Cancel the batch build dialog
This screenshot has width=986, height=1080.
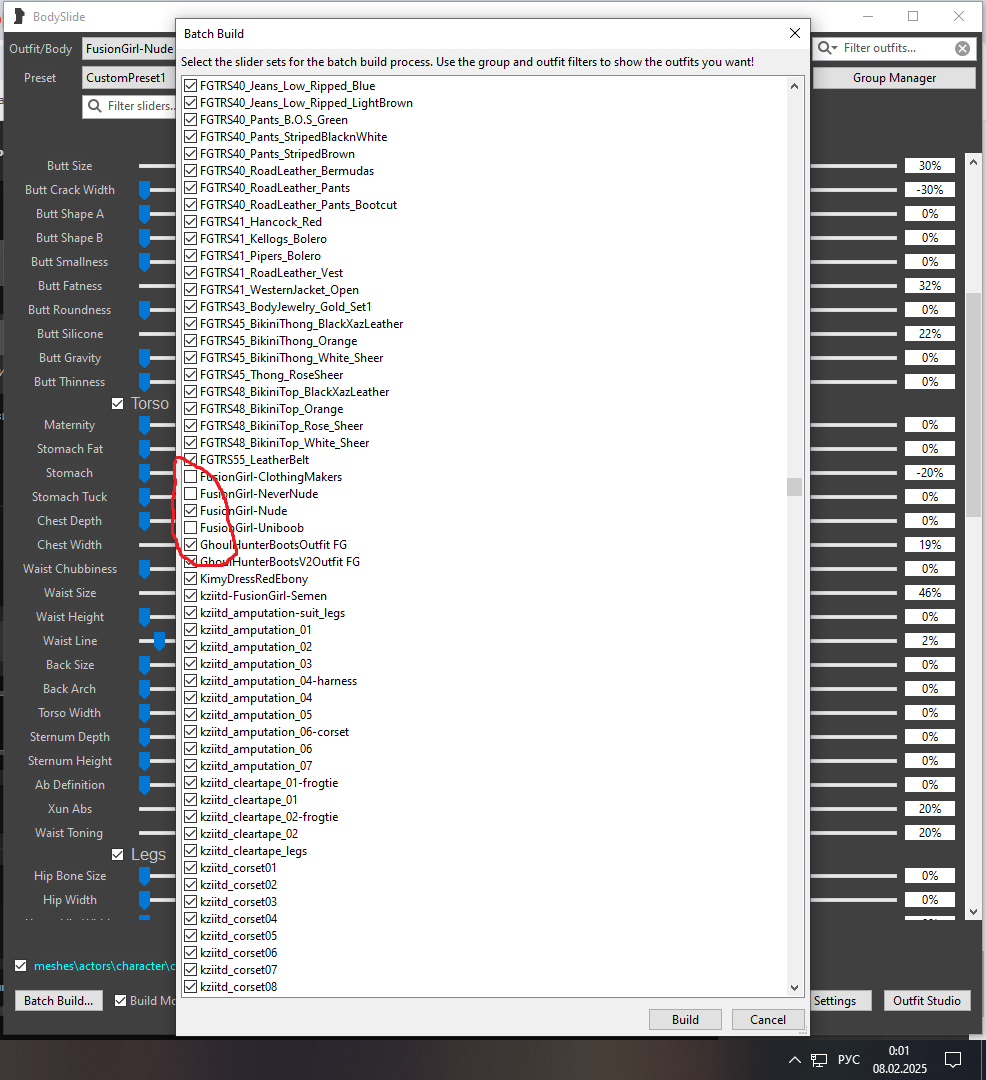click(x=767, y=1020)
